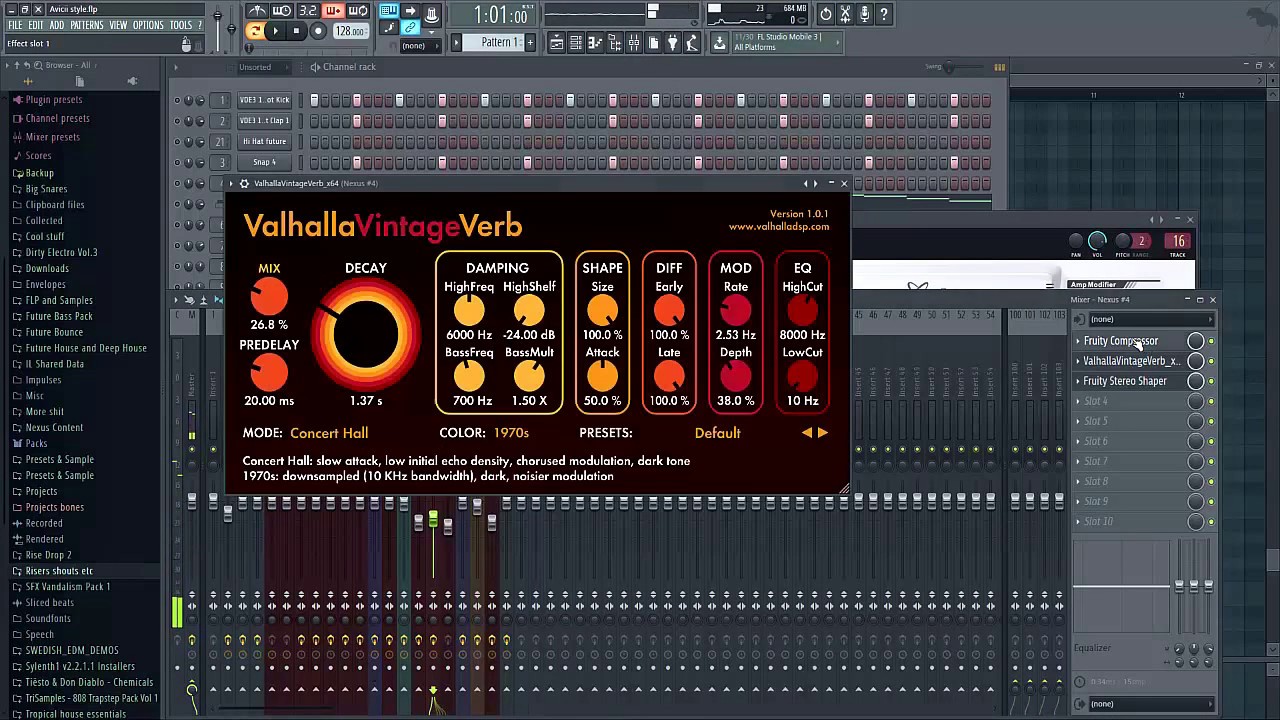Screen dimensions: 1280x720
Task: Click the next preset right arrow
Action: tap(823, 433)
